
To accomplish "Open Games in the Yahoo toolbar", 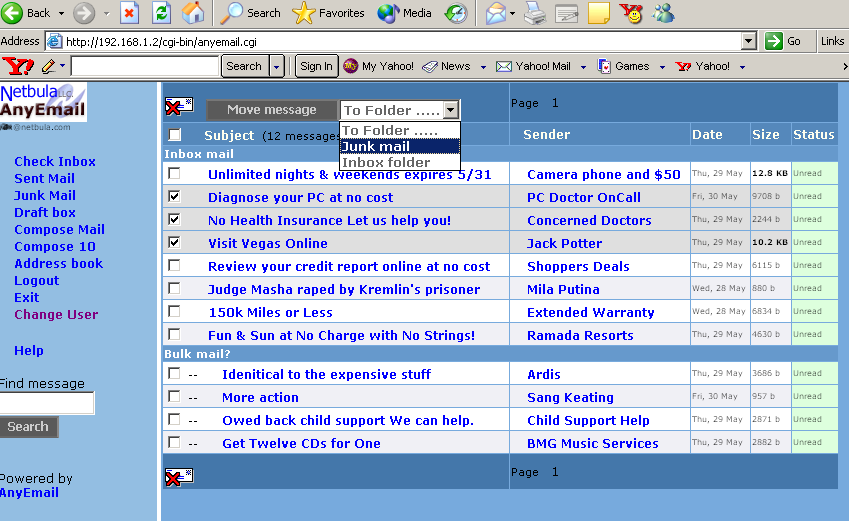I will pos(623,66).
